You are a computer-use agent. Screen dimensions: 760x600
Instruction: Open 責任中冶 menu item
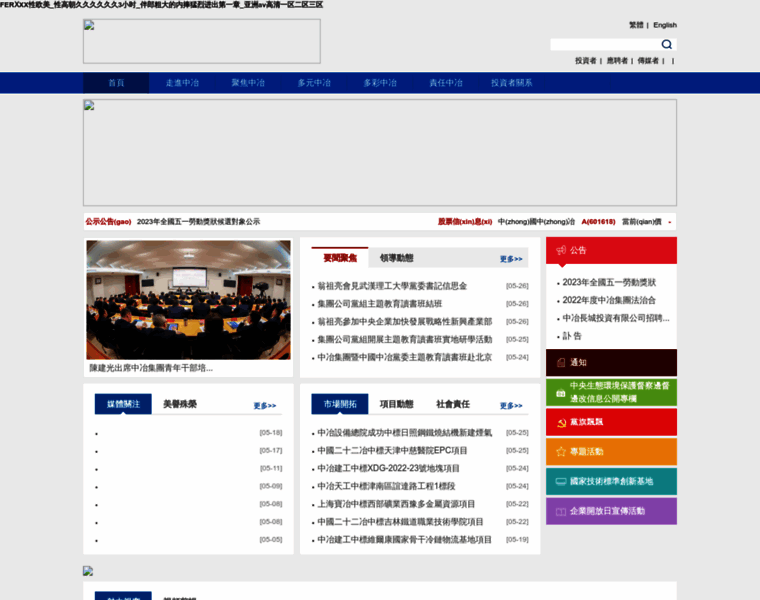point(446,83)
